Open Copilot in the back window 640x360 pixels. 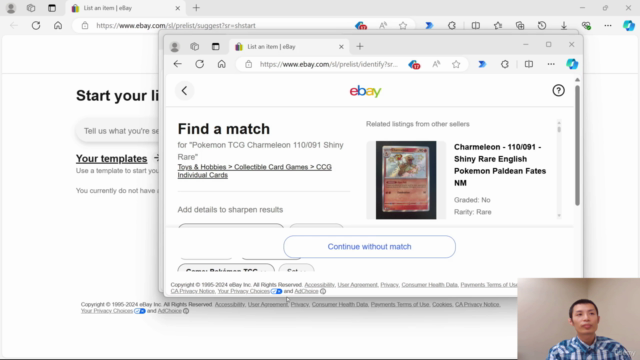[629, 25]
